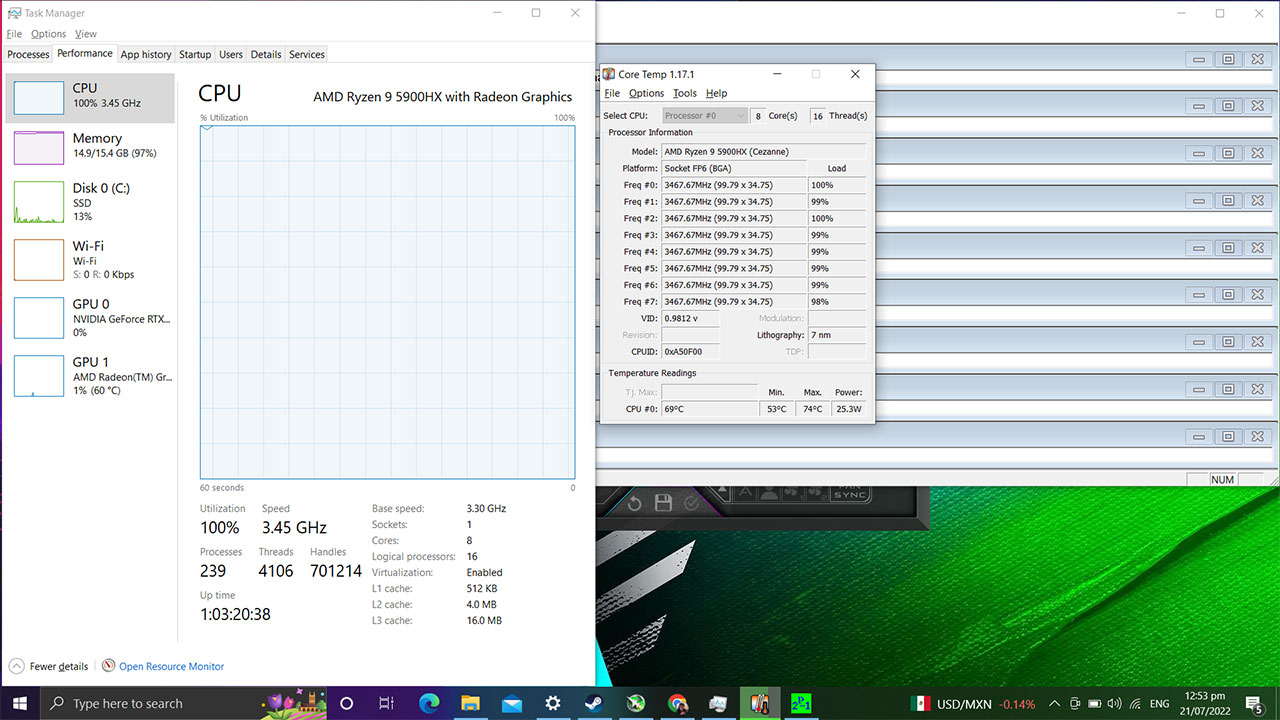Click the Cortana circle taskbar icon
This screenshot has width=1280, height=720.
[x=347, y=703]
